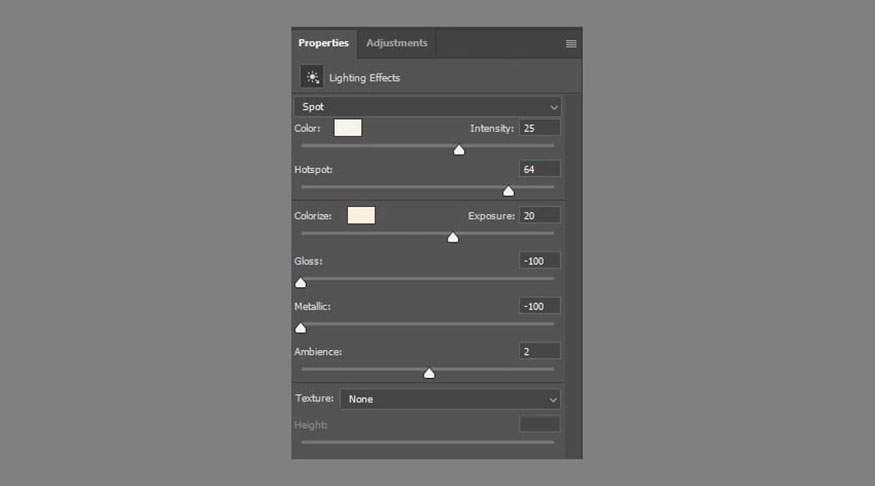Click the panel's vertical scrollbar

coord(573,276)
